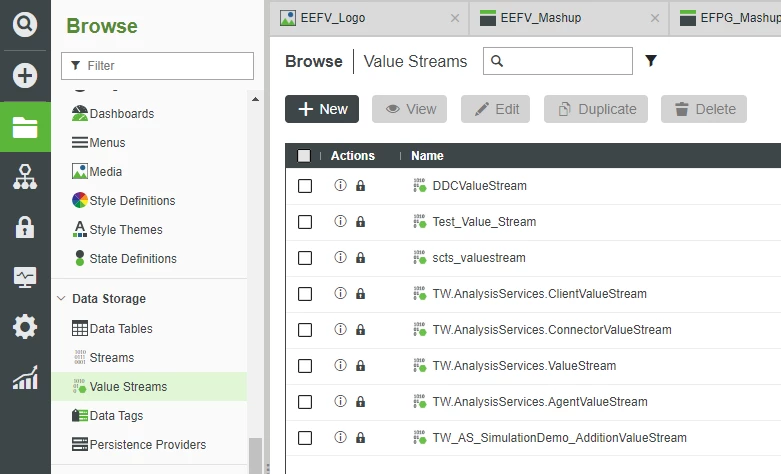Screen dimensions: 781x474
Task: Check the TW.AnalysisServices.ValueStream checkbox
Action: pyautogui.click(x=305, y=366)
